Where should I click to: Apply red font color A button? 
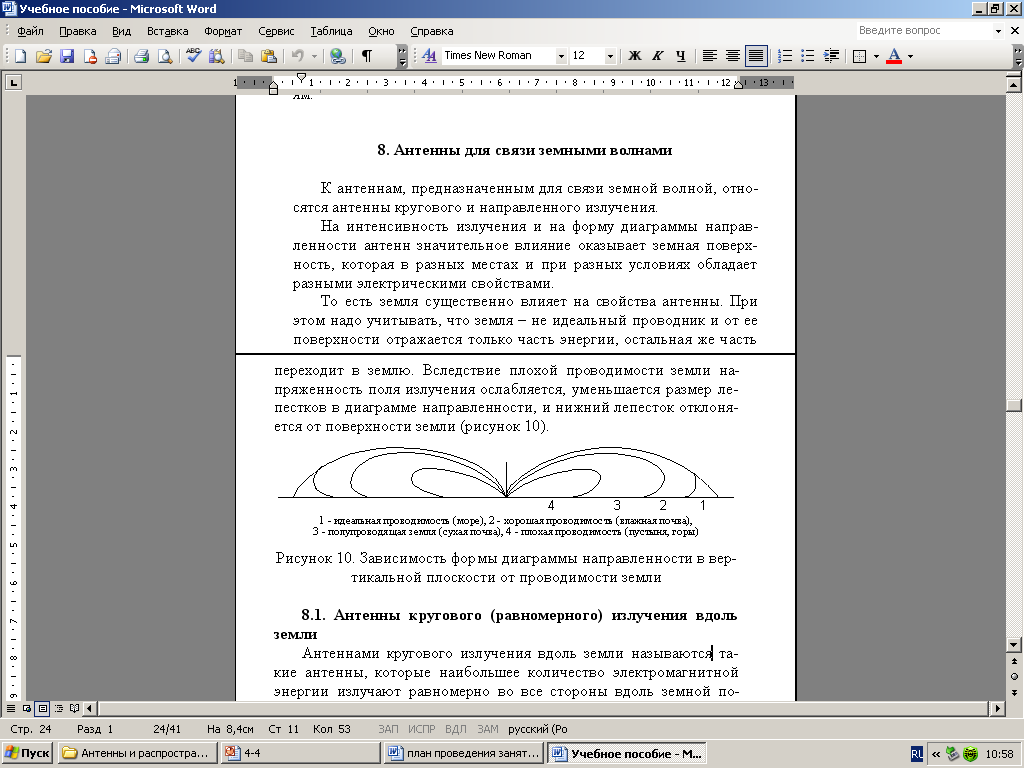pyautogui.click(x=894, y=56)
